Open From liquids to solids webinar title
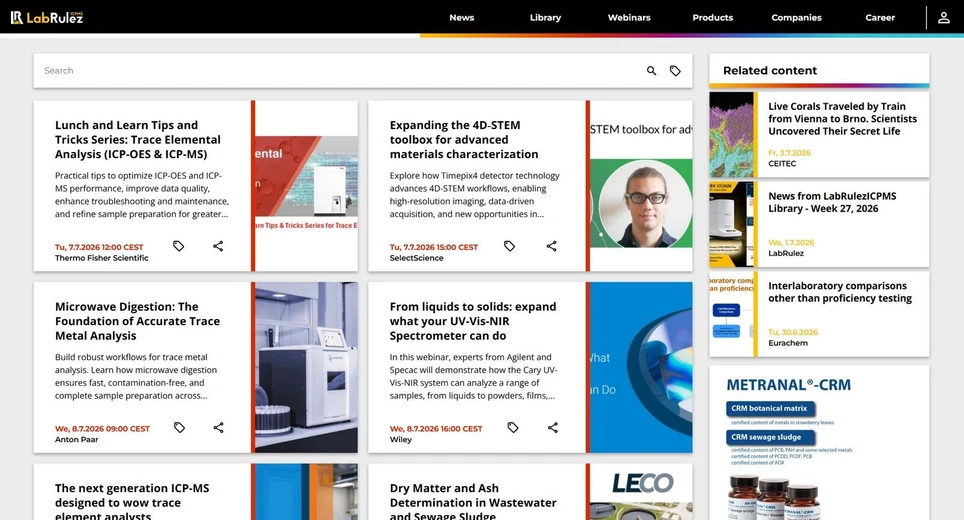 [x=473, y=321]
